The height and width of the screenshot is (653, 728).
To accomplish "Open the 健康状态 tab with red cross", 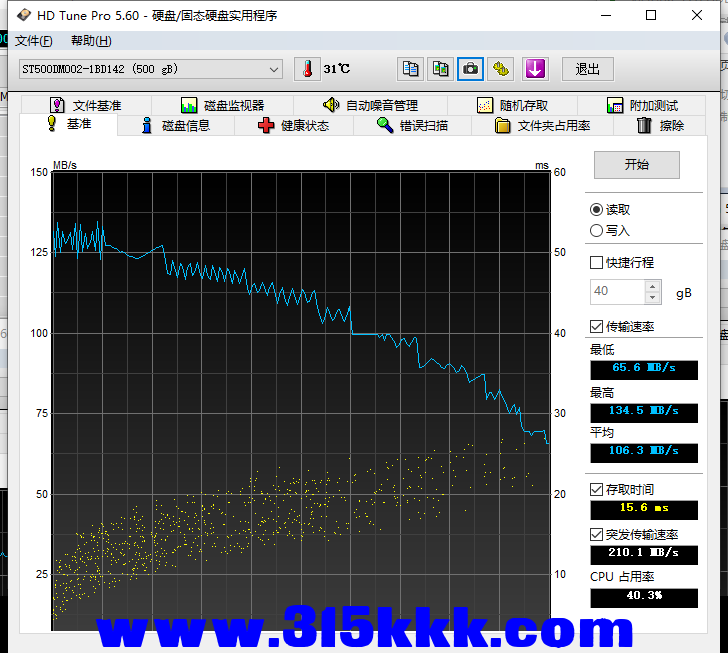I will tap(293, 126).
